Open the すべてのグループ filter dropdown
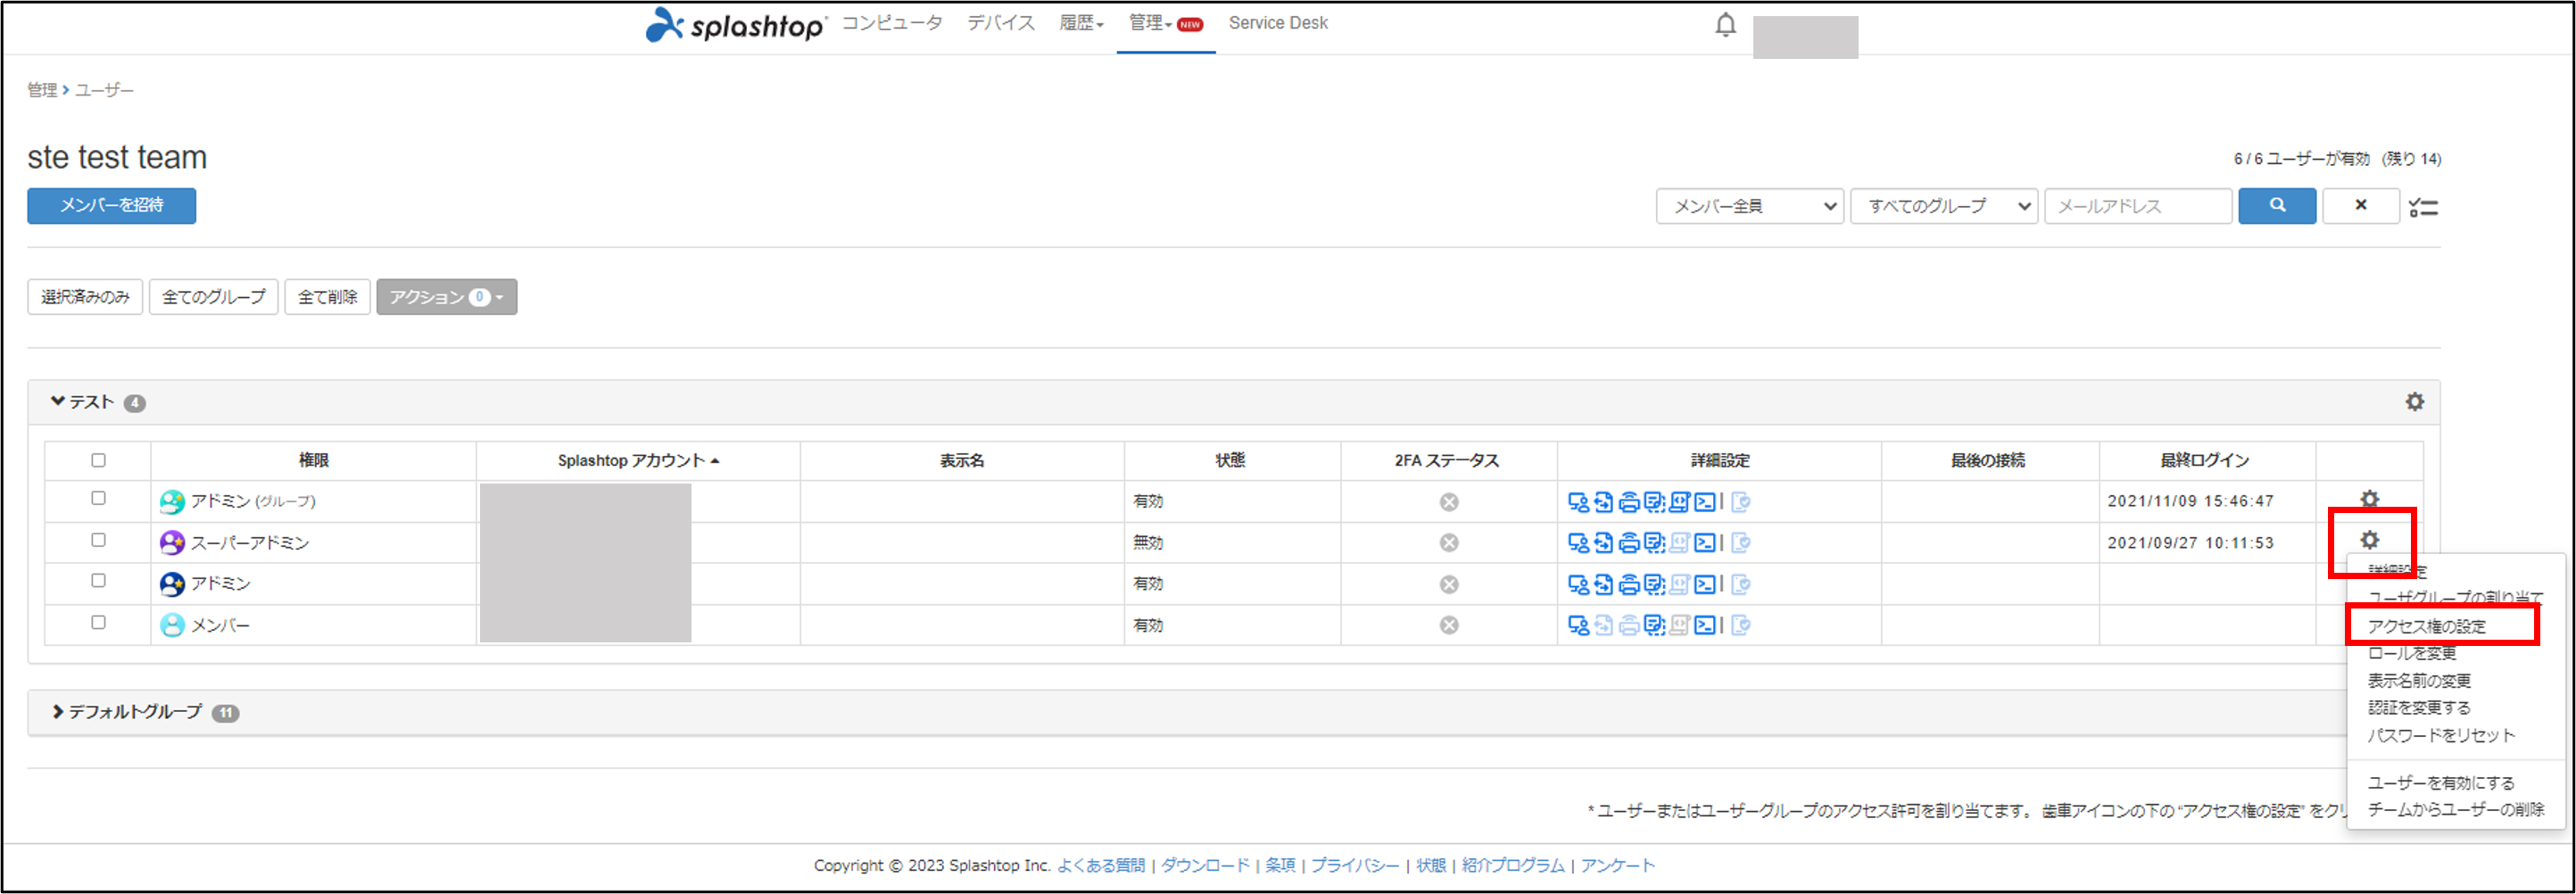This screenshot has height=894, width=2576. [x=1944, y=206]
